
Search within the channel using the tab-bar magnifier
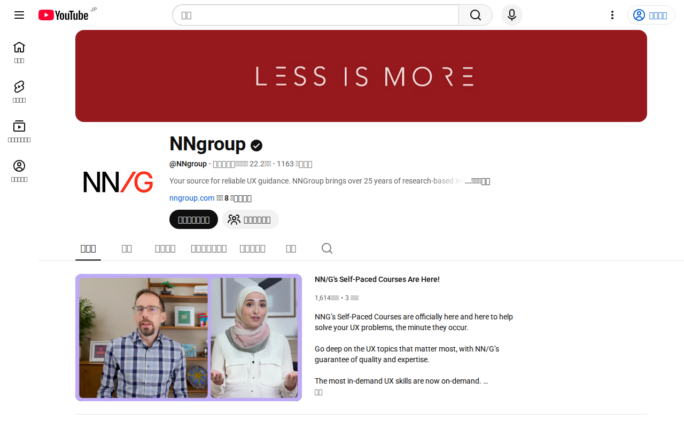327,248
